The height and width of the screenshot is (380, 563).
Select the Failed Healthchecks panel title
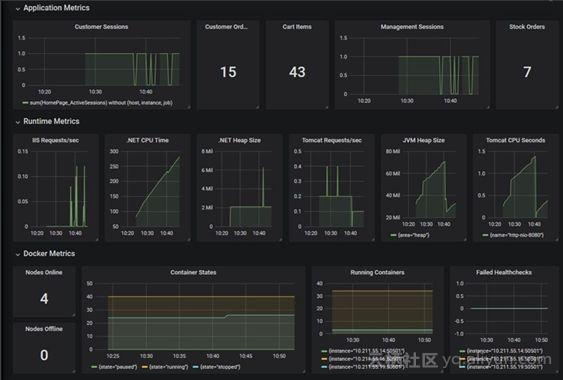[x=504, y=273]
